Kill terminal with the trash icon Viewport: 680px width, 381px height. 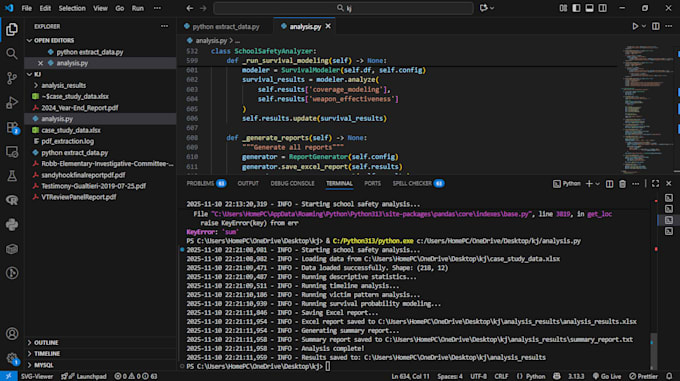pyautogui.click(x=622, y=184)
